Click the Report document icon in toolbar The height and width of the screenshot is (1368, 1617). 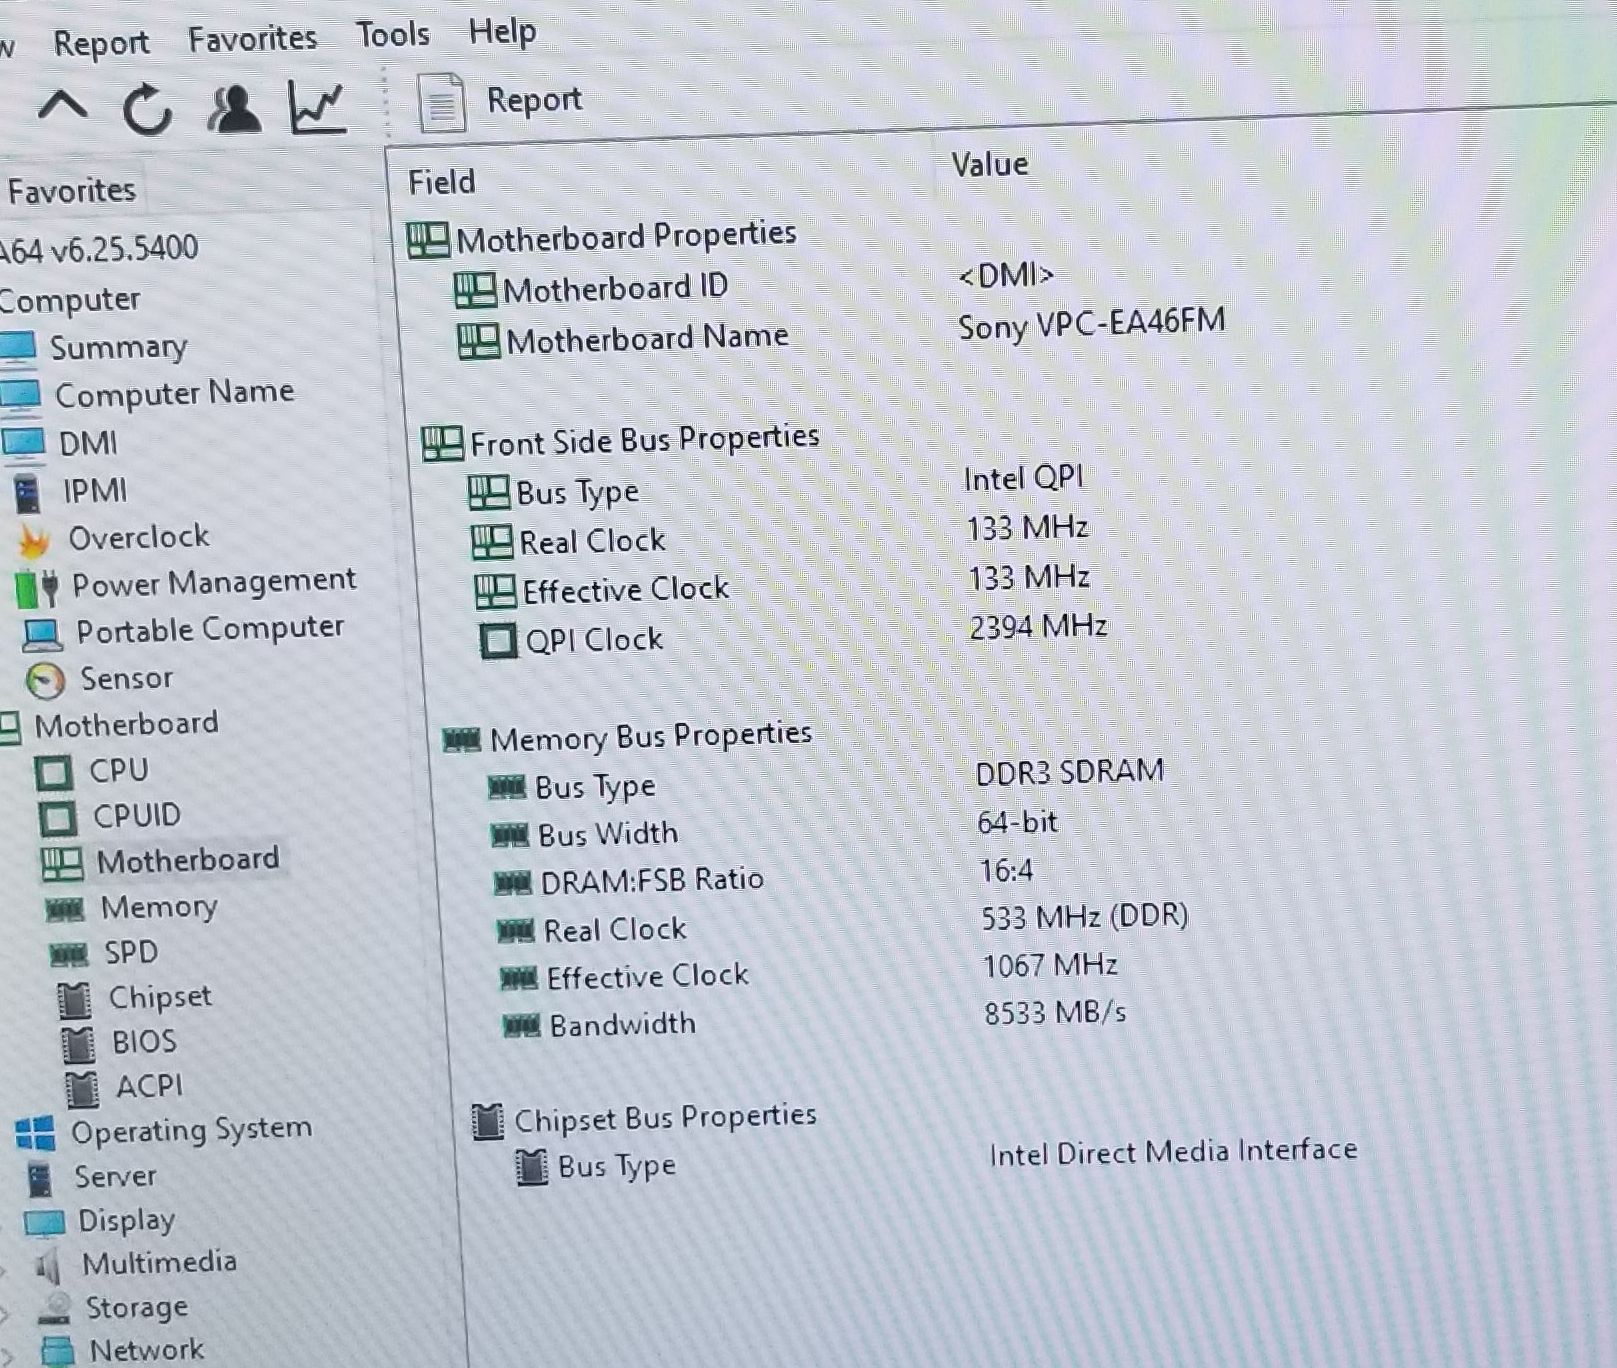[441, 103]
